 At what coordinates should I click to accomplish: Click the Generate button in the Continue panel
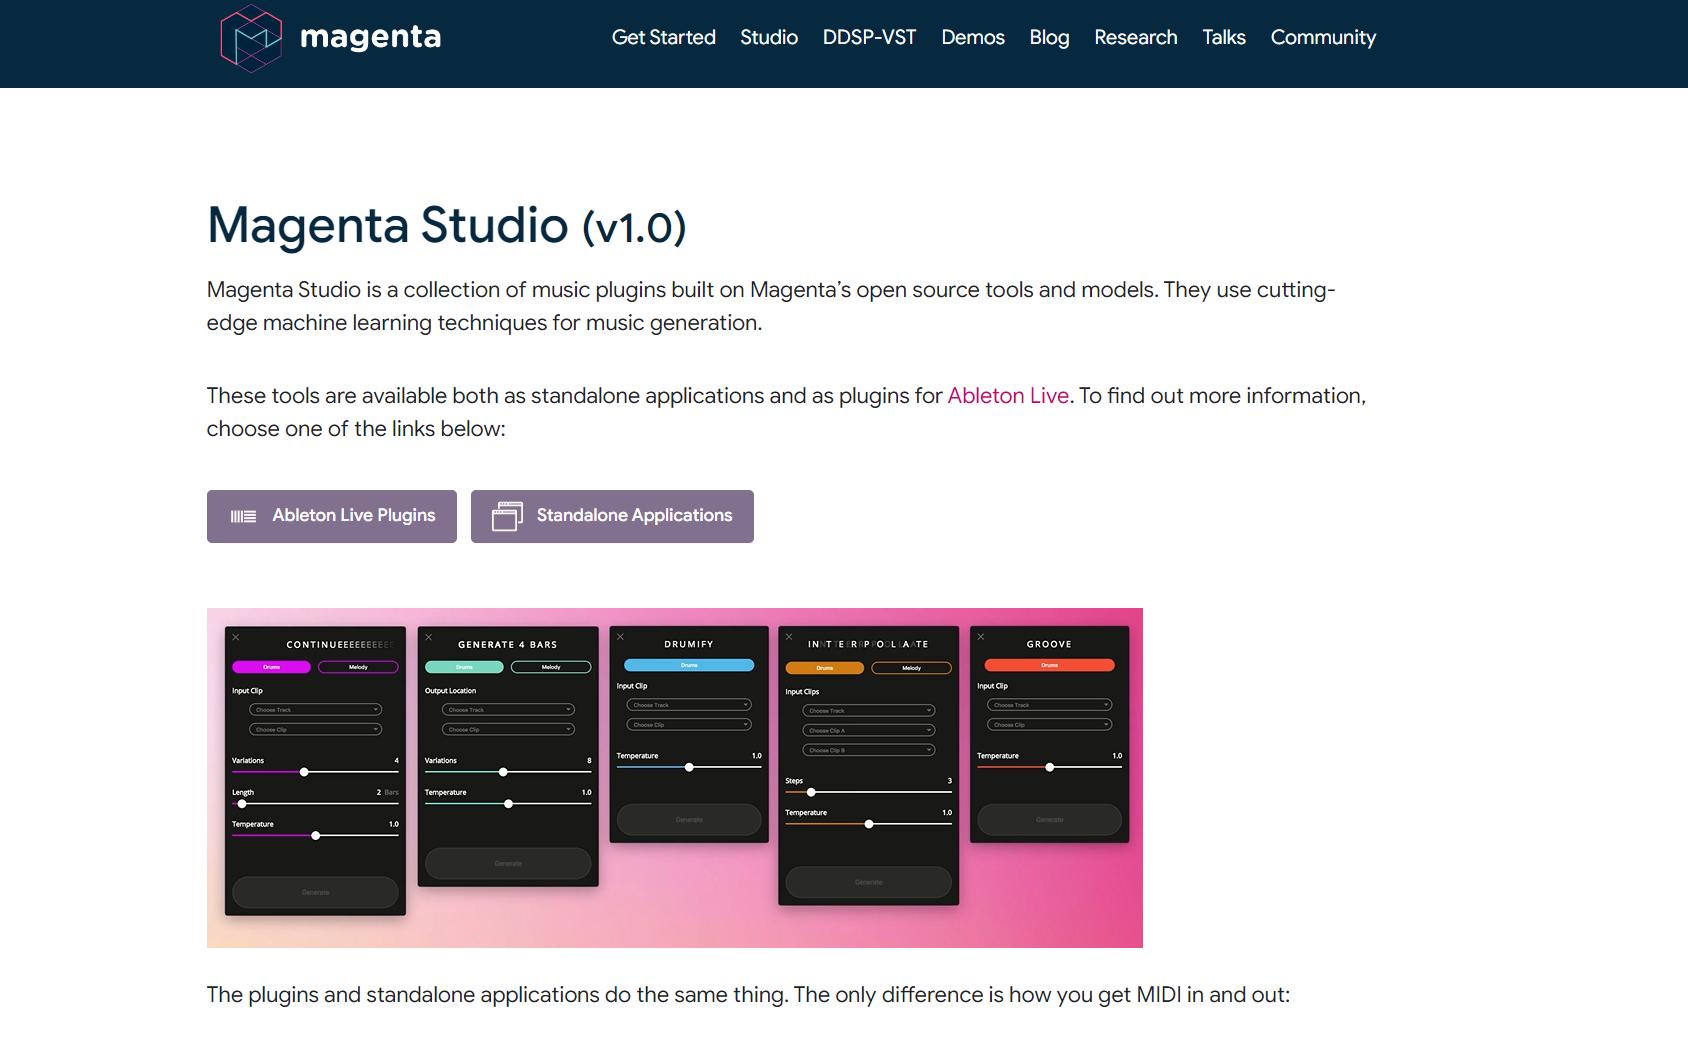(x=316, y=892)
